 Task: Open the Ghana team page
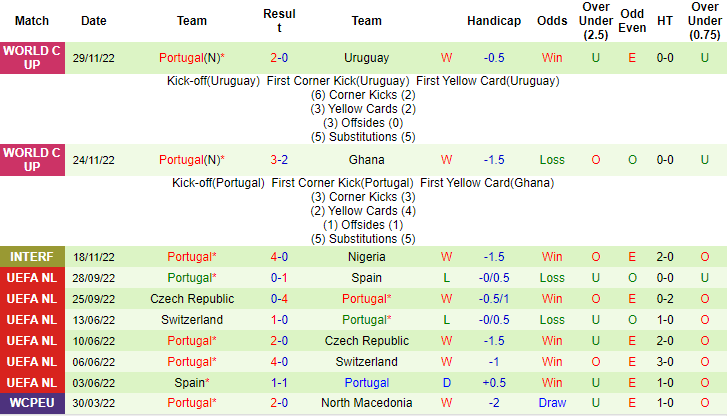tap(366, 160)
